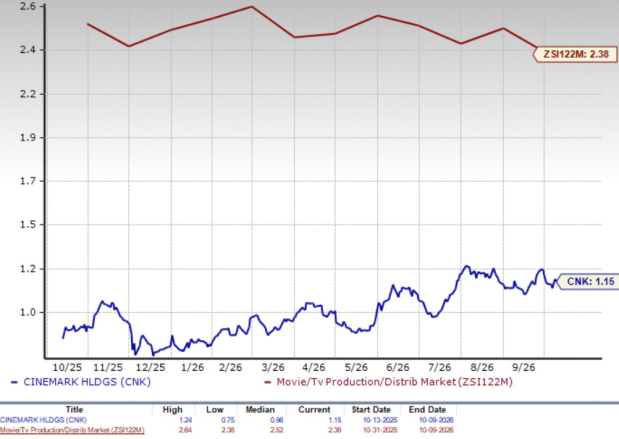619x439 pixels.
Task: Click the Low column header
Action: [214, 409]
